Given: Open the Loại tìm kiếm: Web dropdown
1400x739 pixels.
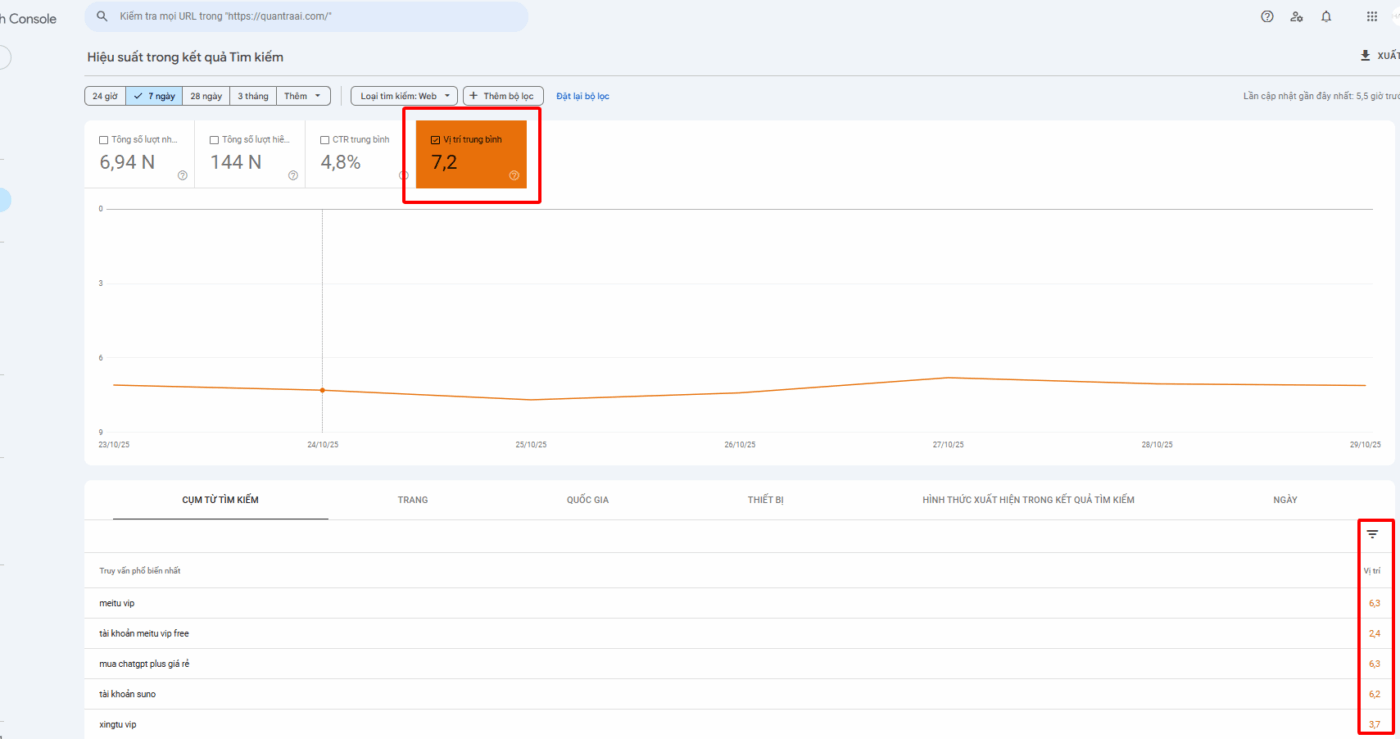Looking at the screenshot, I should click(404, 96).
